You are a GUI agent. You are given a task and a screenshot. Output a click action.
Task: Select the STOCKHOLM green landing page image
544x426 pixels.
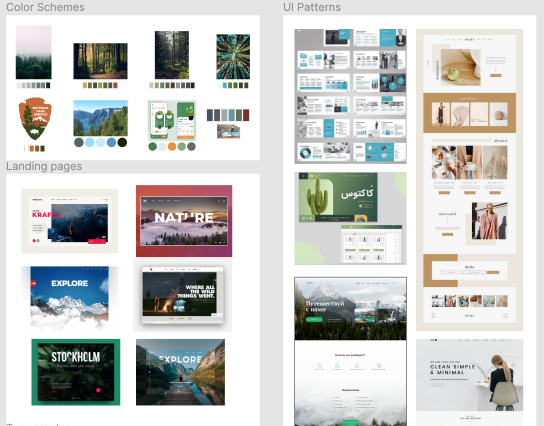(x=76, y=372)
